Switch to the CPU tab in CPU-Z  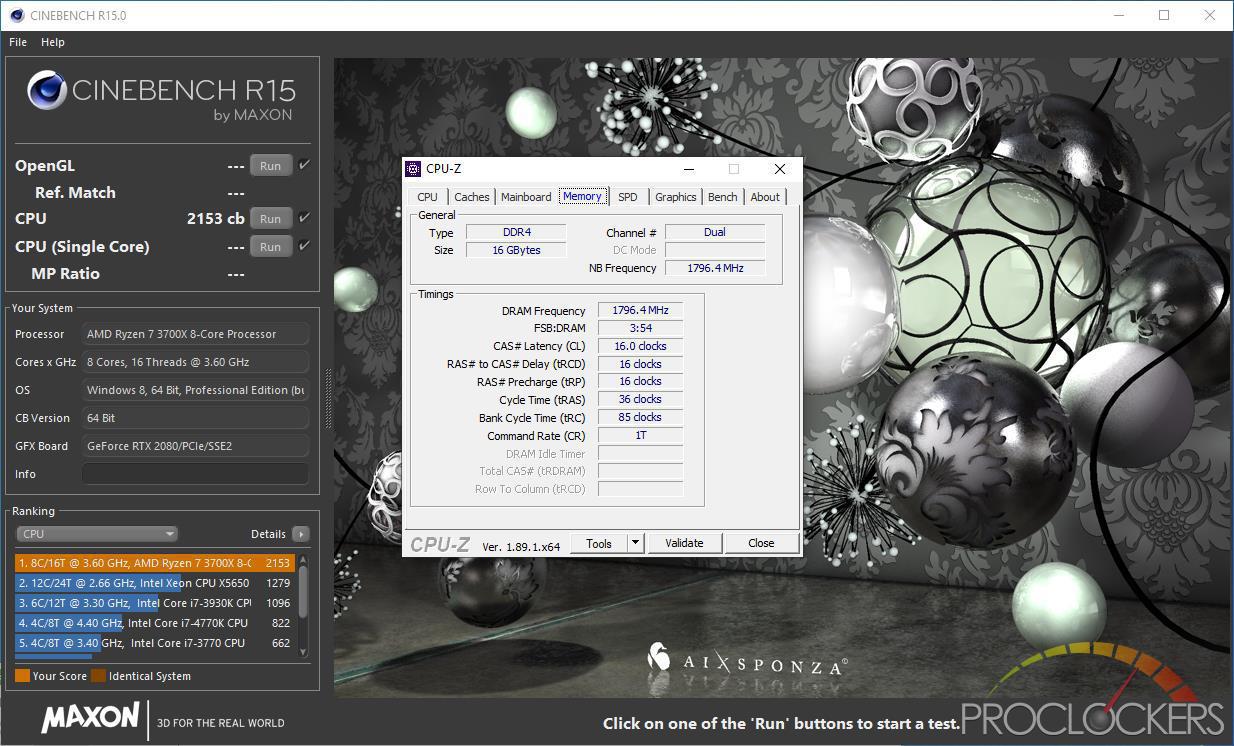pos(427,197)
